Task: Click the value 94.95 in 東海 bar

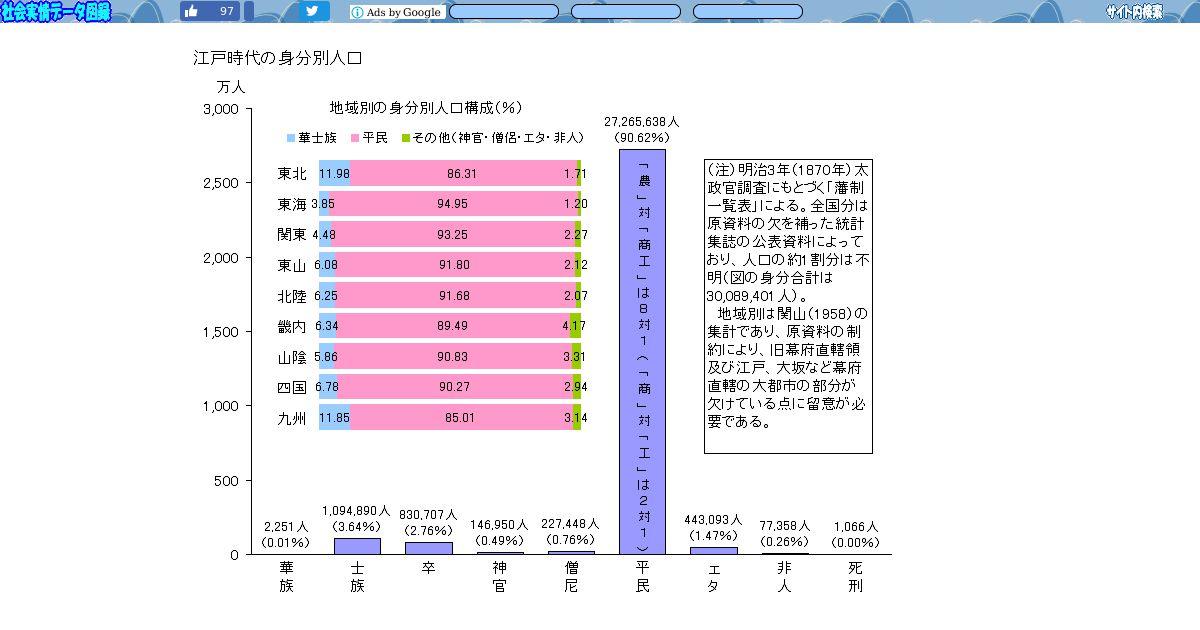Action: point(453,204)
